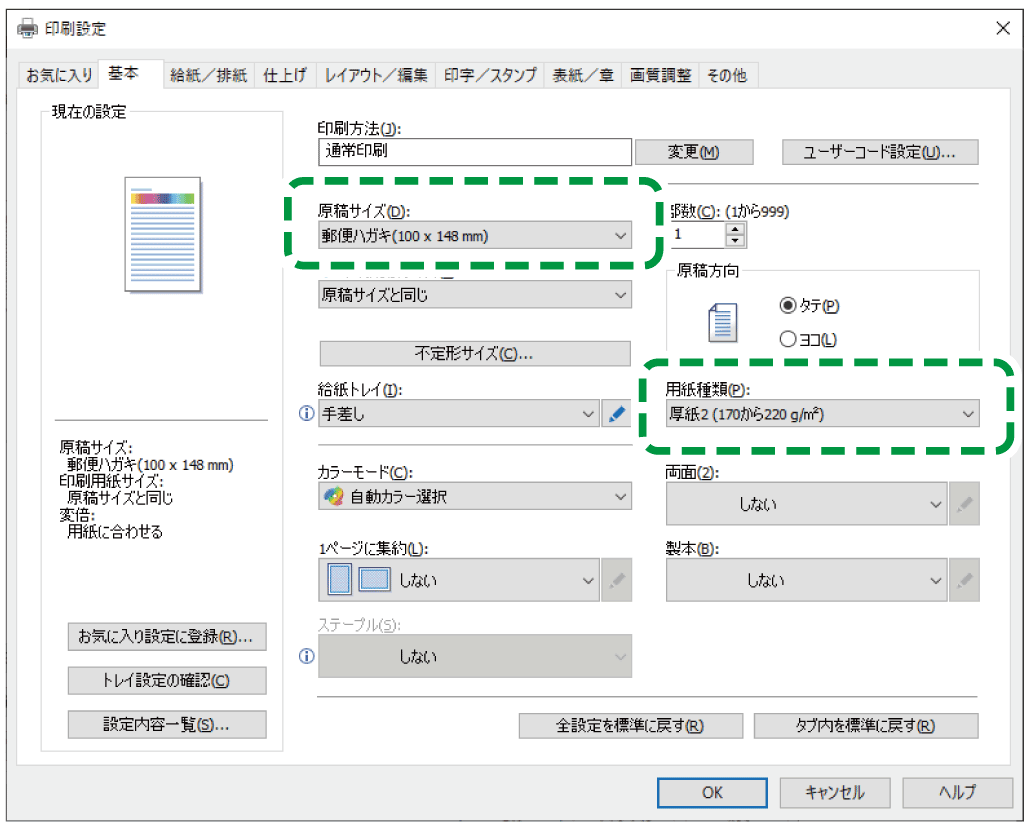Open the 画質調整 tab

click(x=660, y=75)
